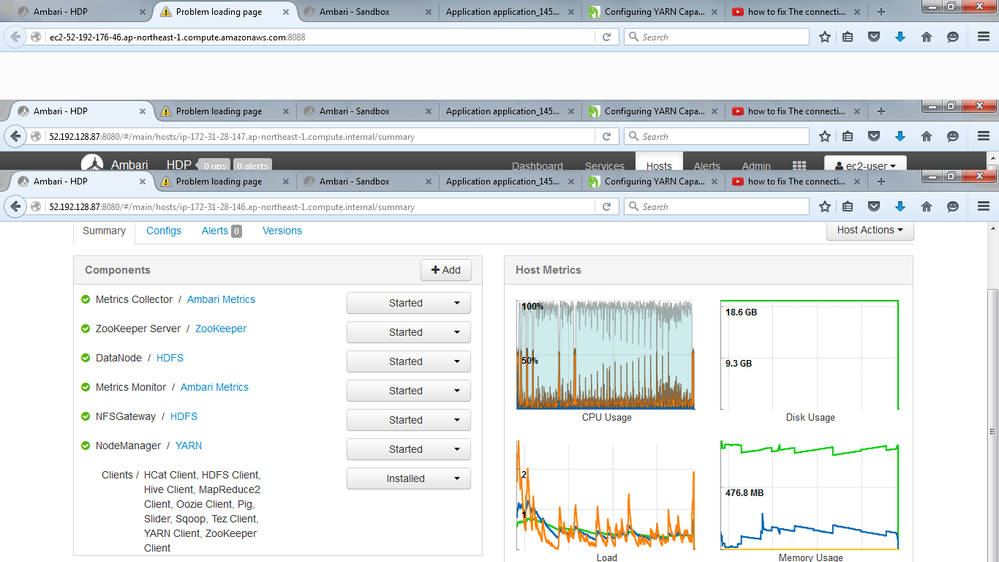This screenshot has width=999, height=562.
Task: Bookmark page using star in topmost toolbar
Action: [x=825, y=37]
